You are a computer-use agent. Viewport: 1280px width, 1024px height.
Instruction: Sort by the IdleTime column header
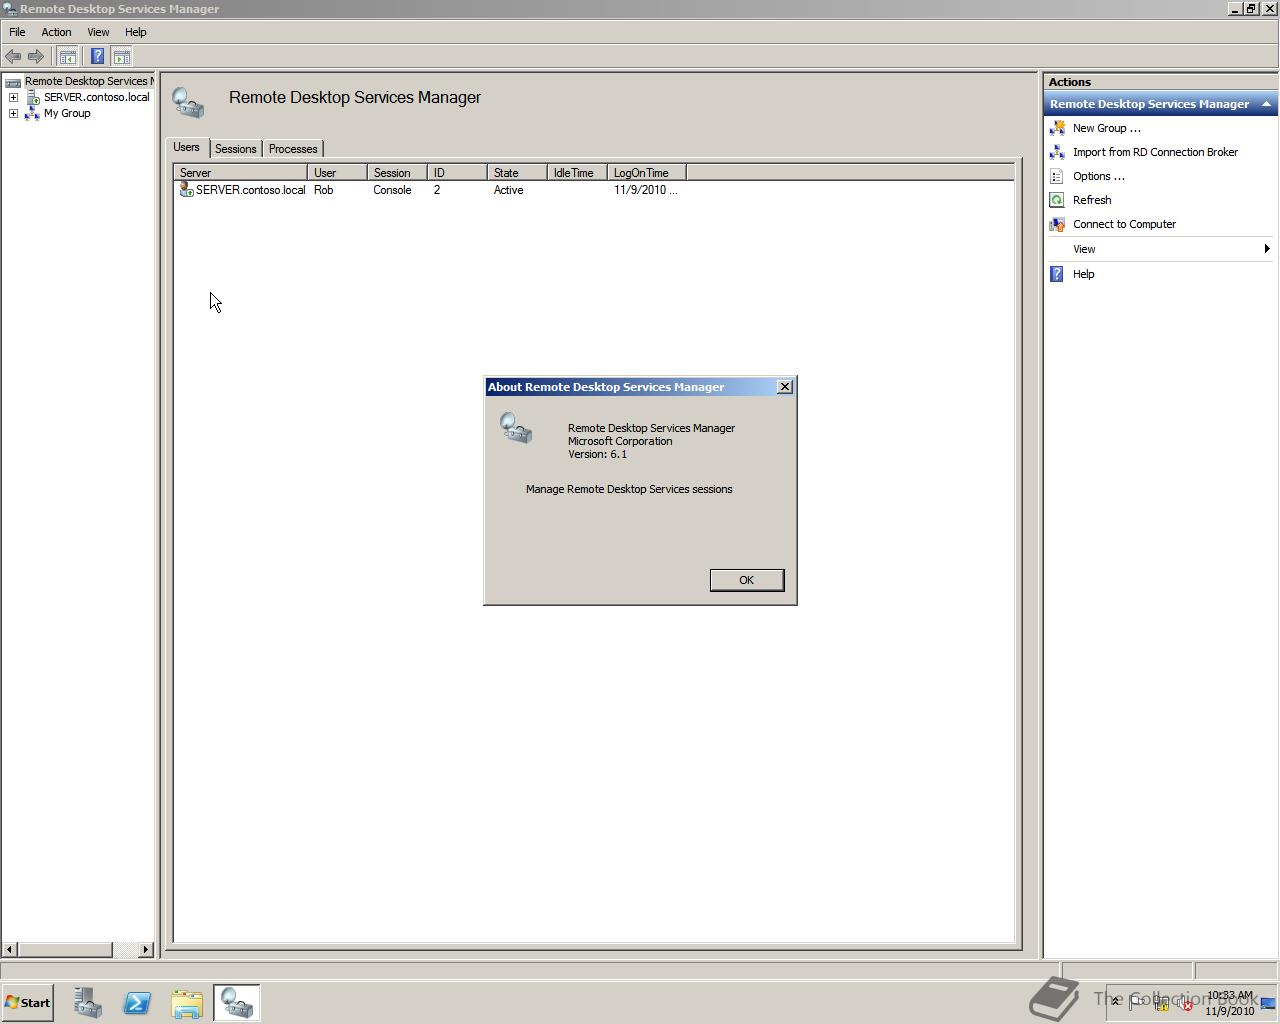click(577, 173)
